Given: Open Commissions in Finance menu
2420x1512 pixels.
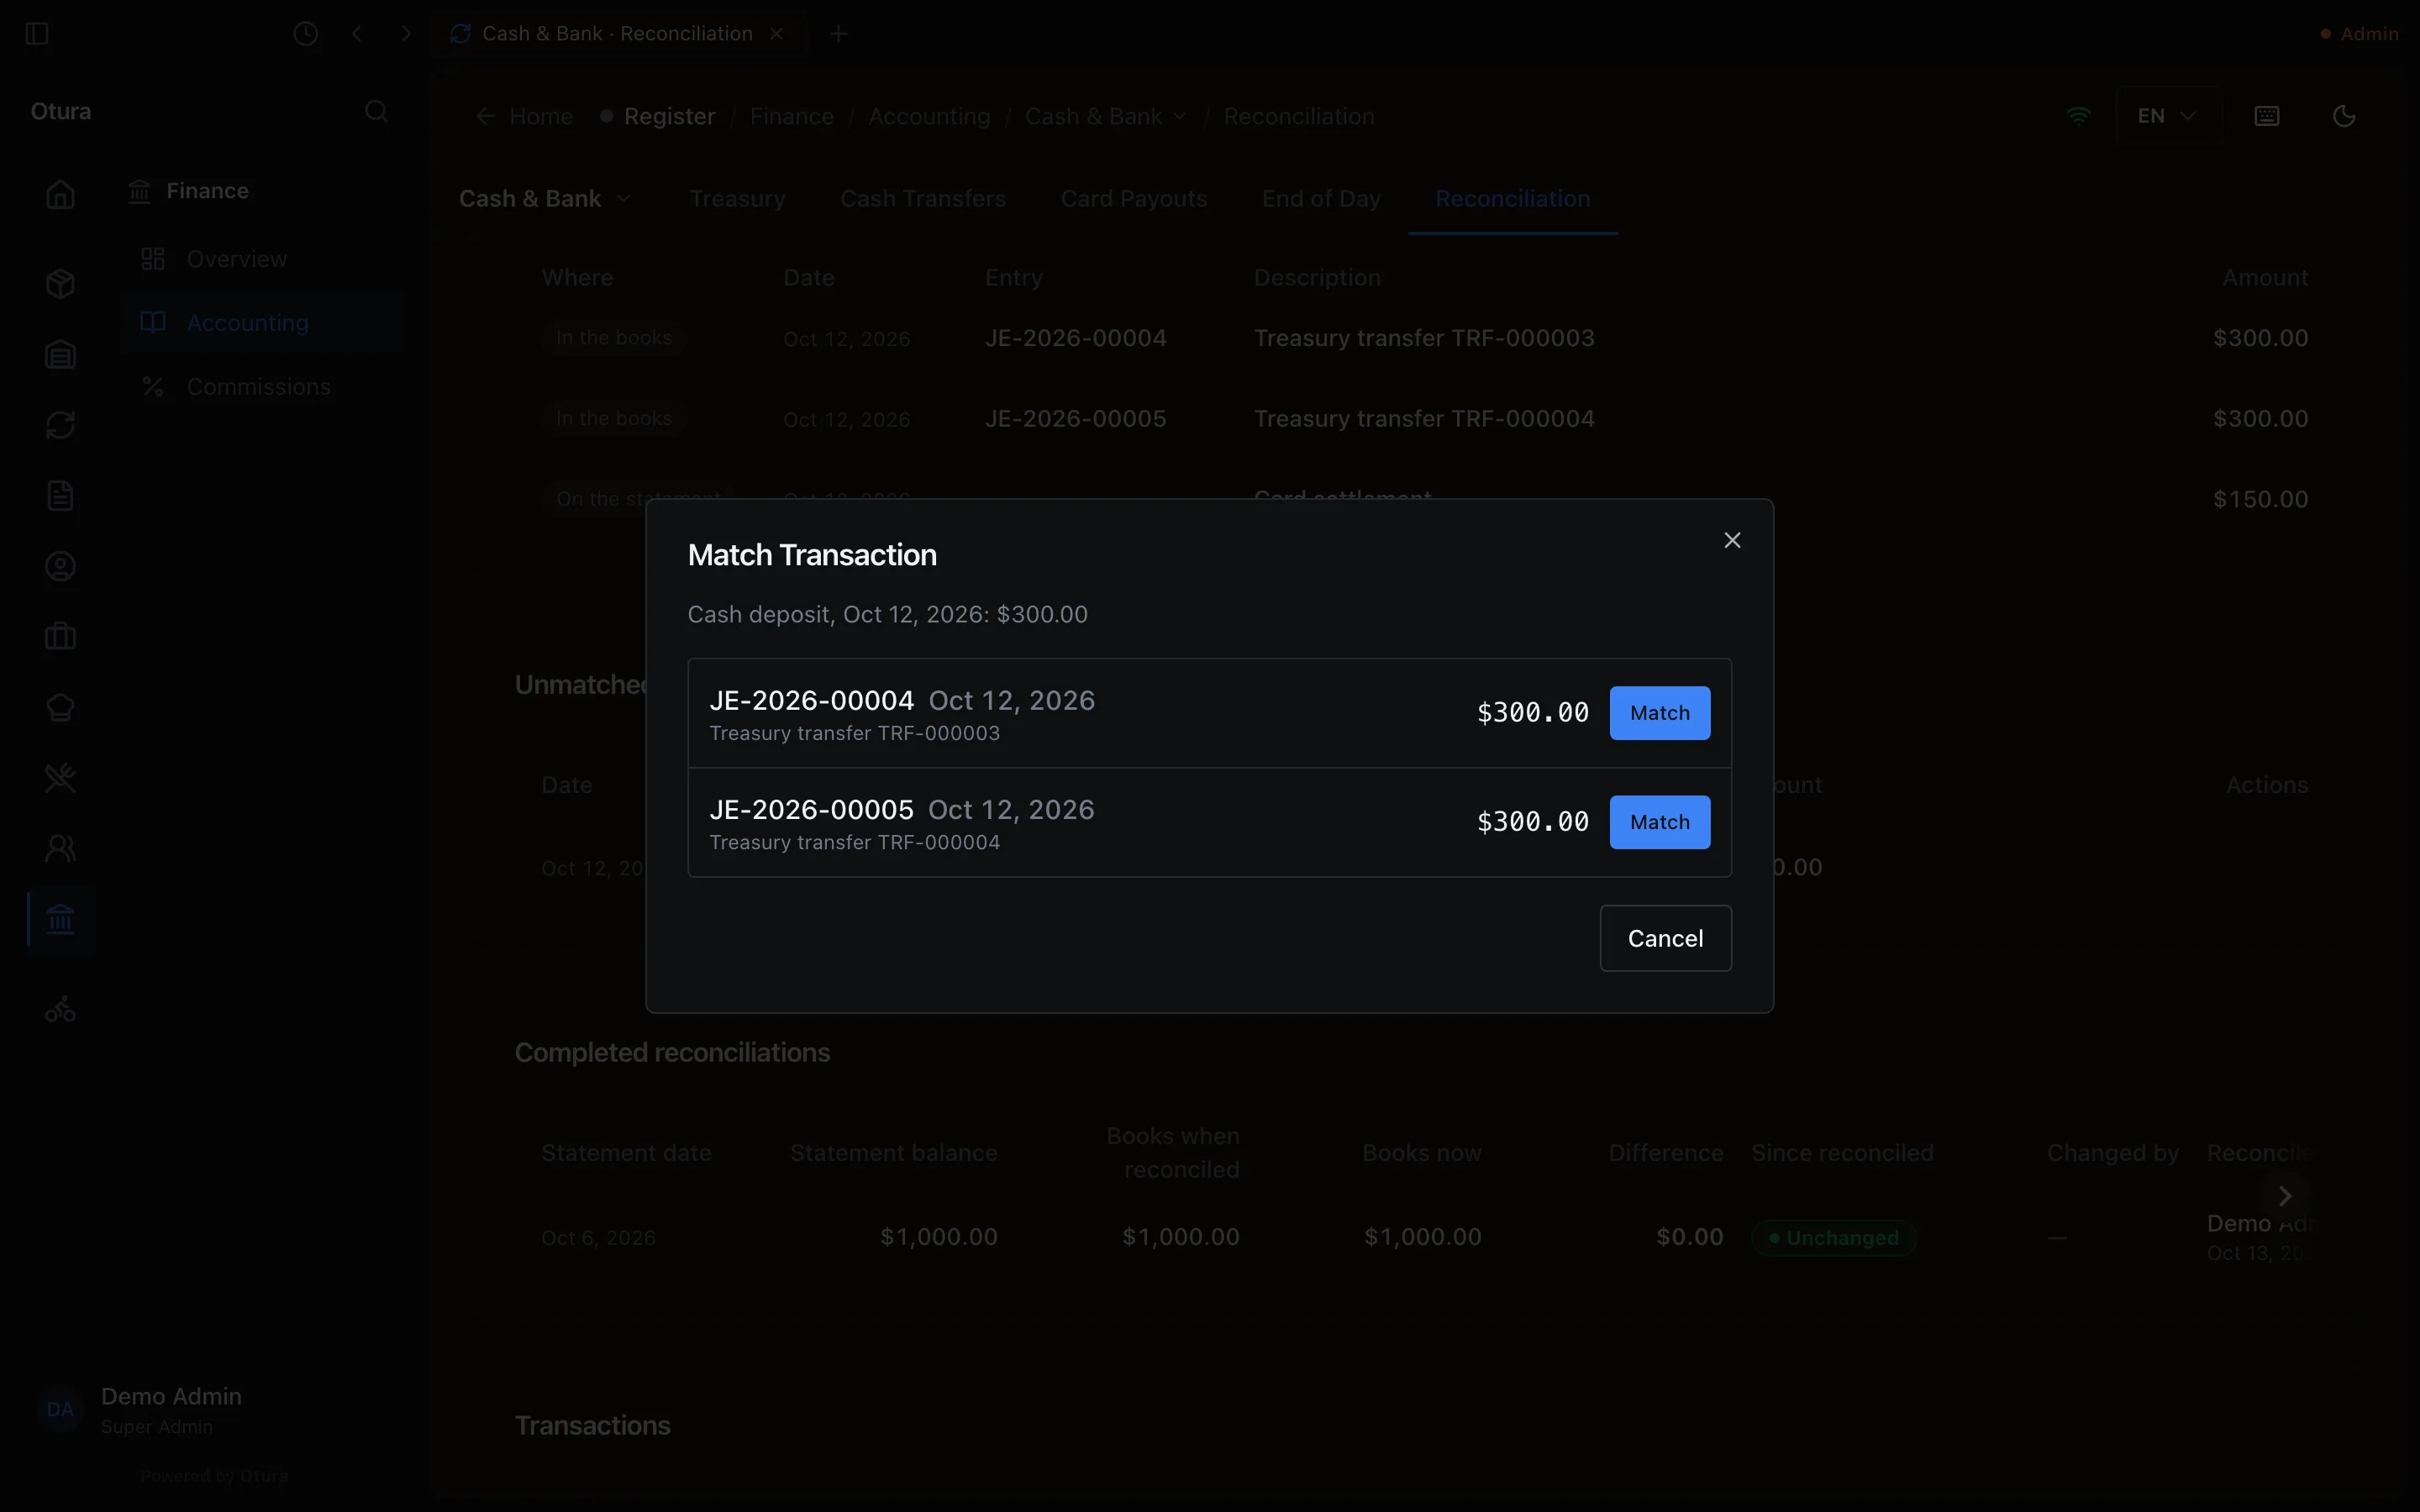Looking at the screenshot, I should (x=262, y=387).
